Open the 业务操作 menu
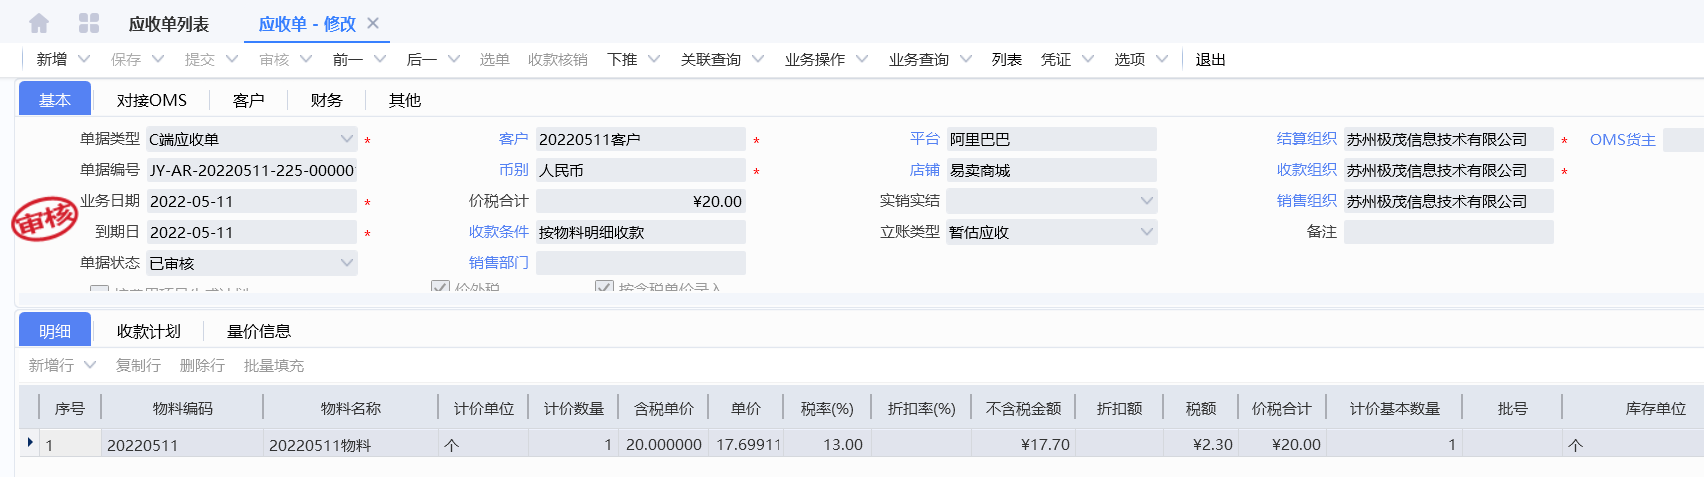 tap(815, 59)
